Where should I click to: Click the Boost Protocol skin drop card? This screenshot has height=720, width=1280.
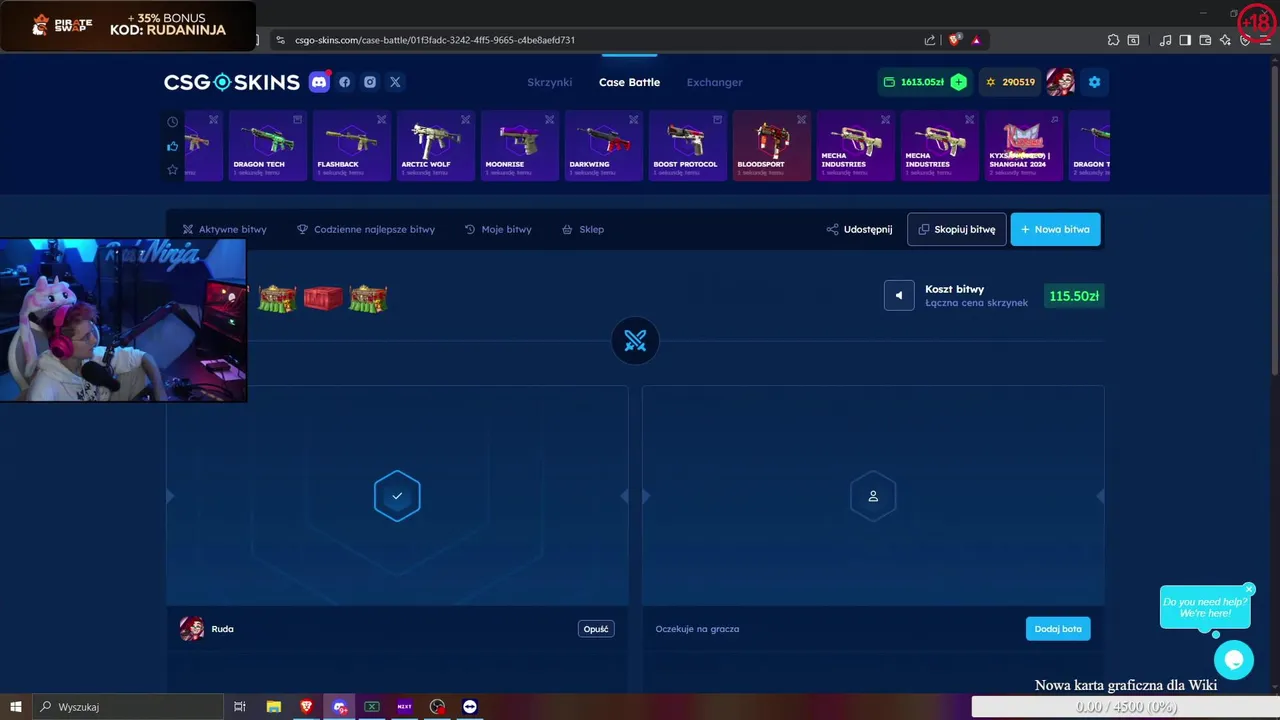pyautogui.click(x=687, y=145)
